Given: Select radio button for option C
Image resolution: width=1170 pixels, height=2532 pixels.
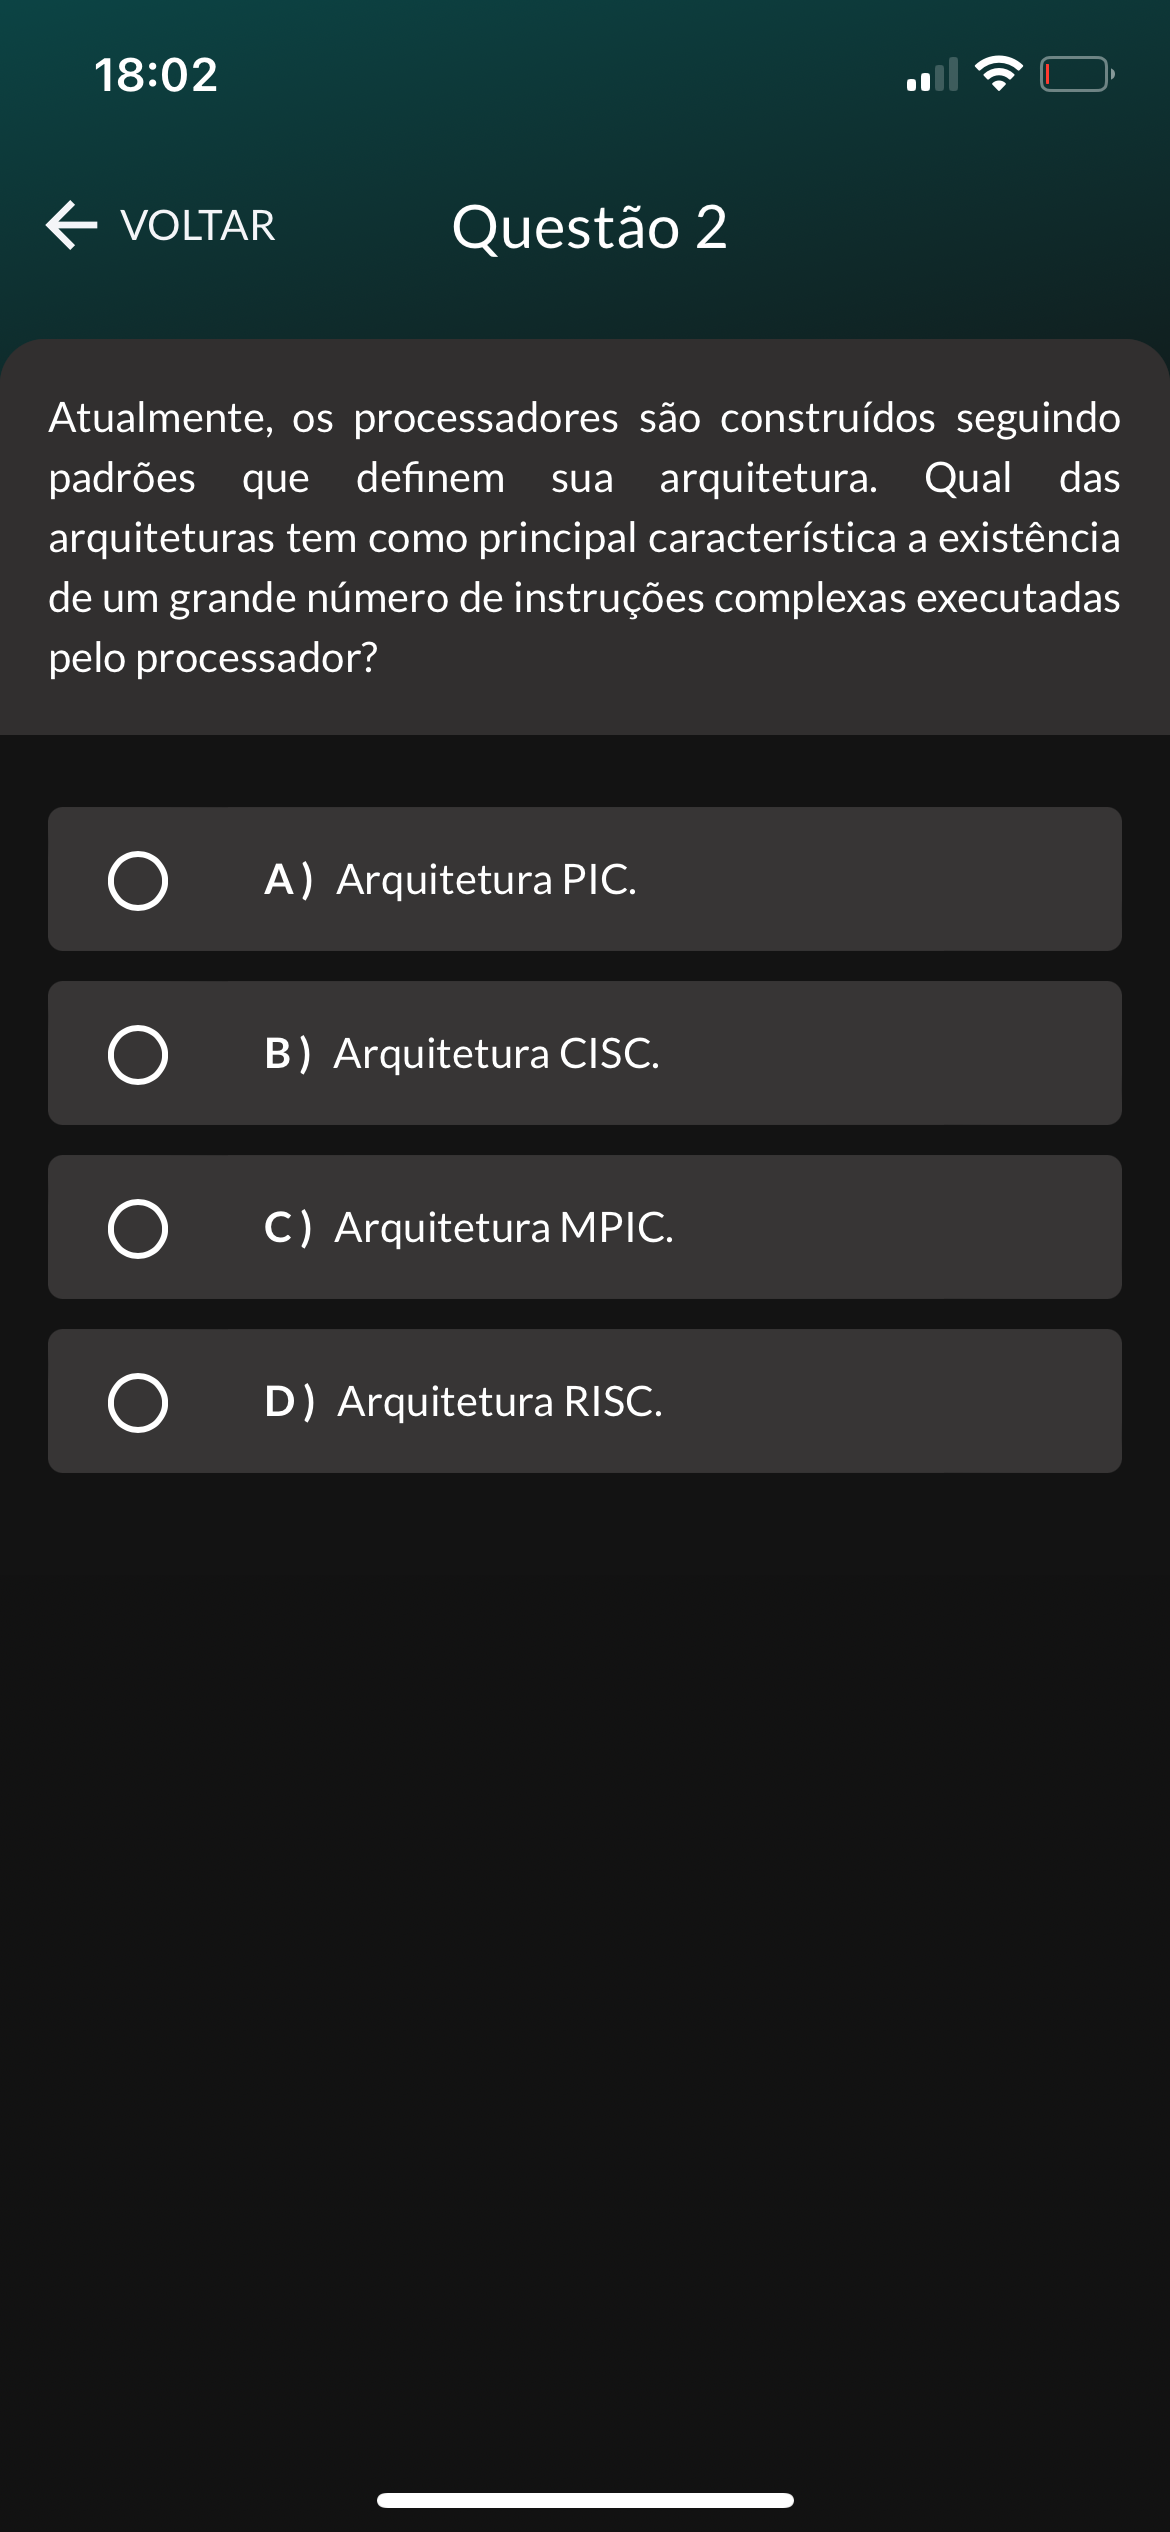Looking at the screenshot, I should pos(138,1229).
